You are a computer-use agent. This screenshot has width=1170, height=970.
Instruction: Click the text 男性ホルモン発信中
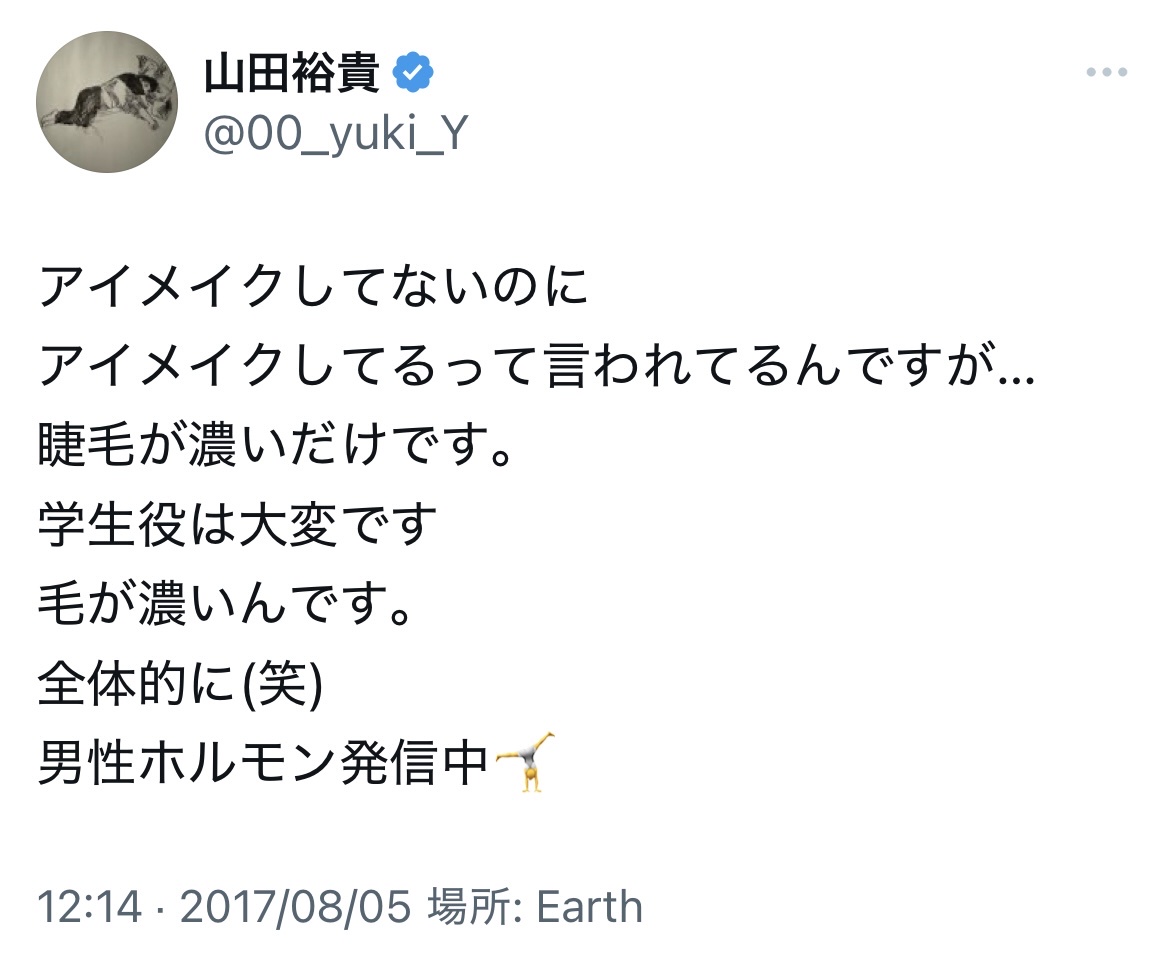click(265, 763)
